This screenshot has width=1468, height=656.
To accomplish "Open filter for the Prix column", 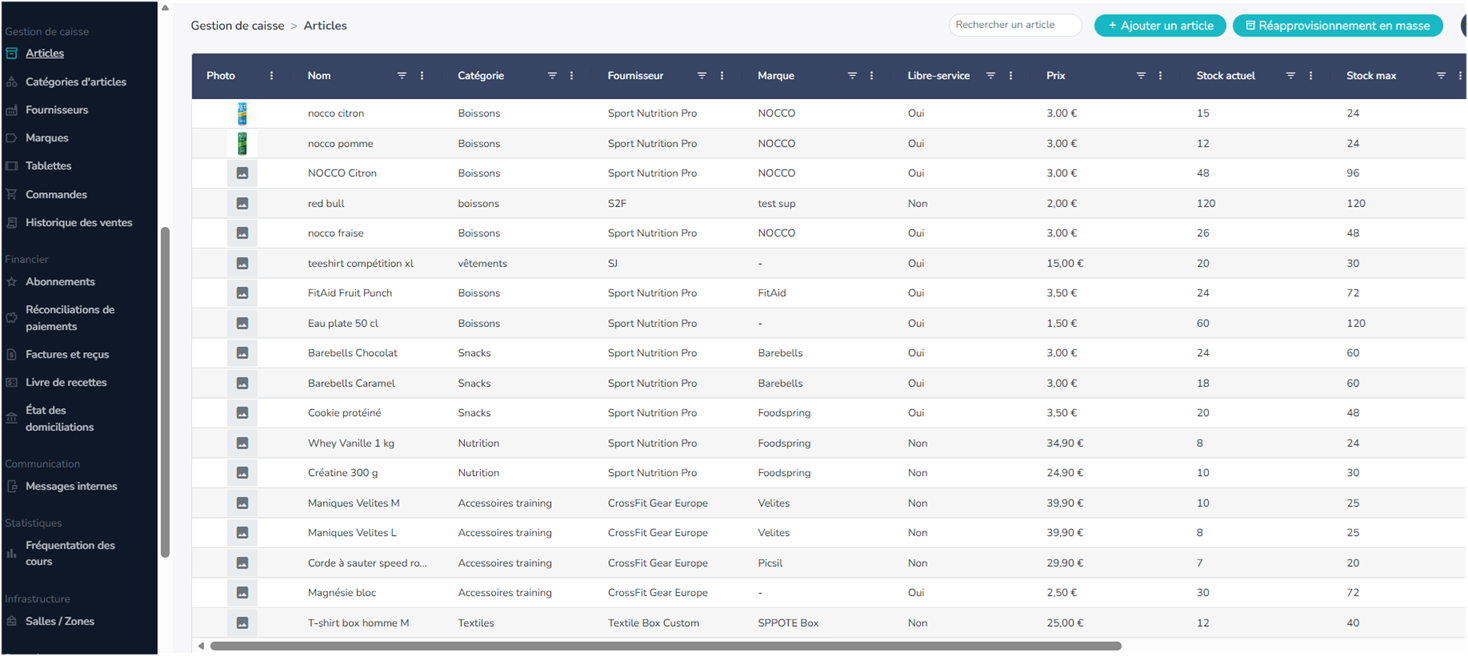I will click(1141, 76).
